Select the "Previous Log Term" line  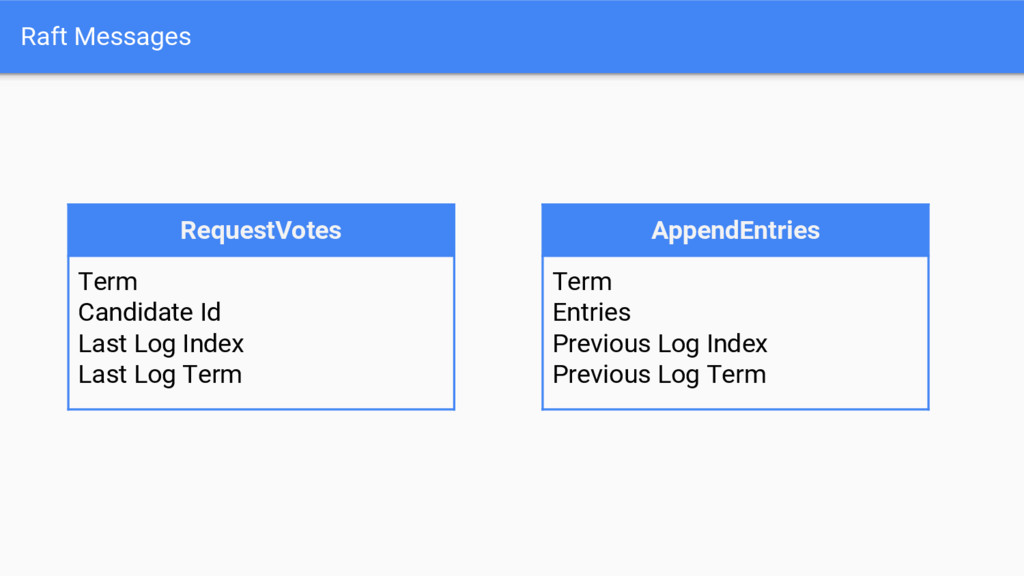click(659, 375)
